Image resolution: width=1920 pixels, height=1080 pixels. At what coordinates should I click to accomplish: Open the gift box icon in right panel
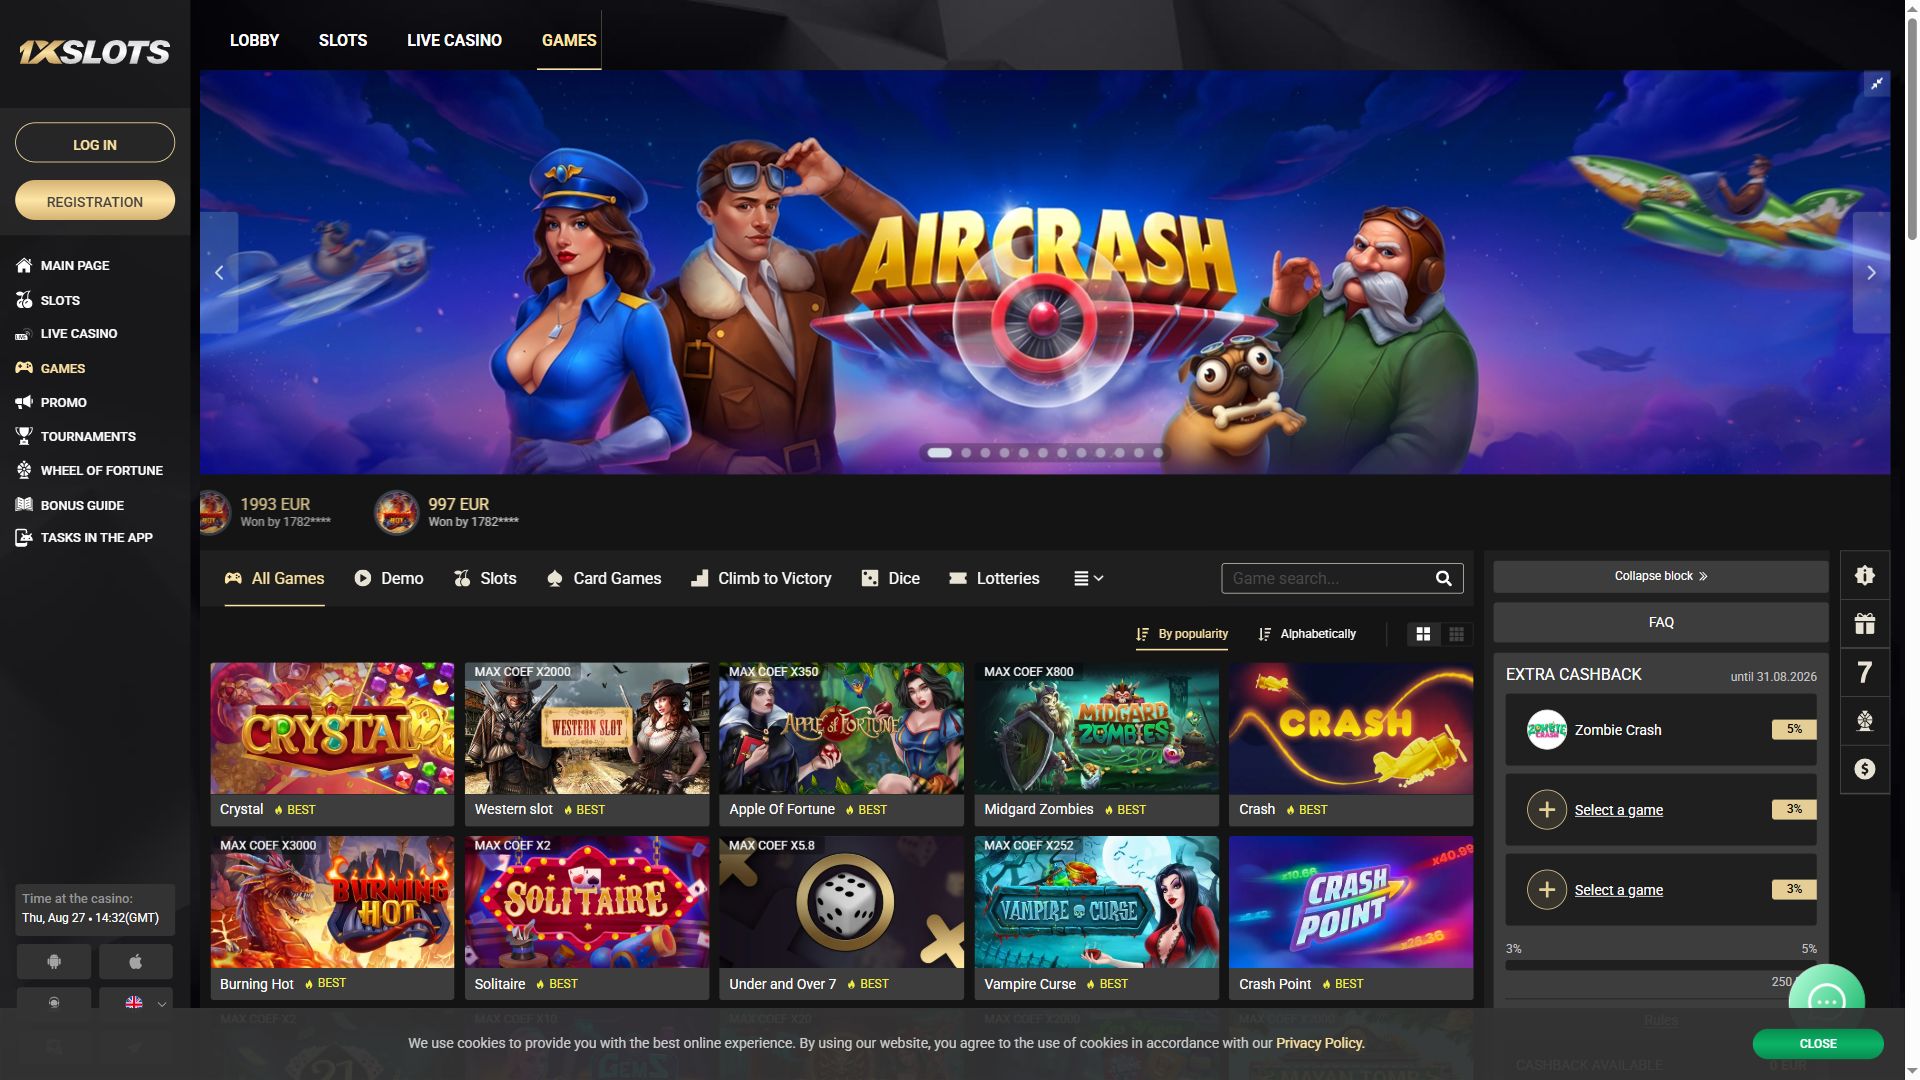pyautogui.click(x=1865, y=624)
